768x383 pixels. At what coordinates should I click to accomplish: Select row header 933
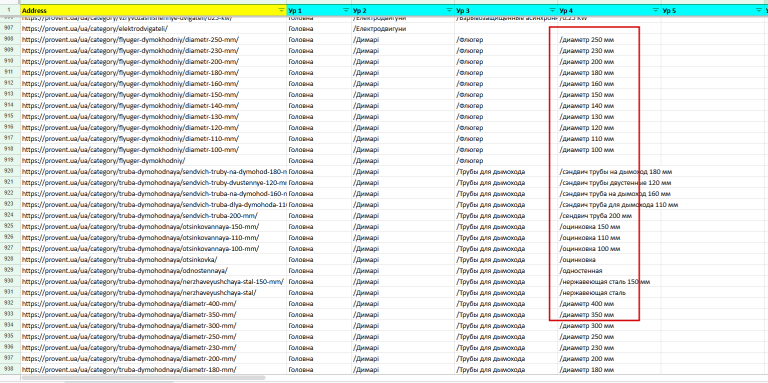pyautogui.click(x=10, y=314)
